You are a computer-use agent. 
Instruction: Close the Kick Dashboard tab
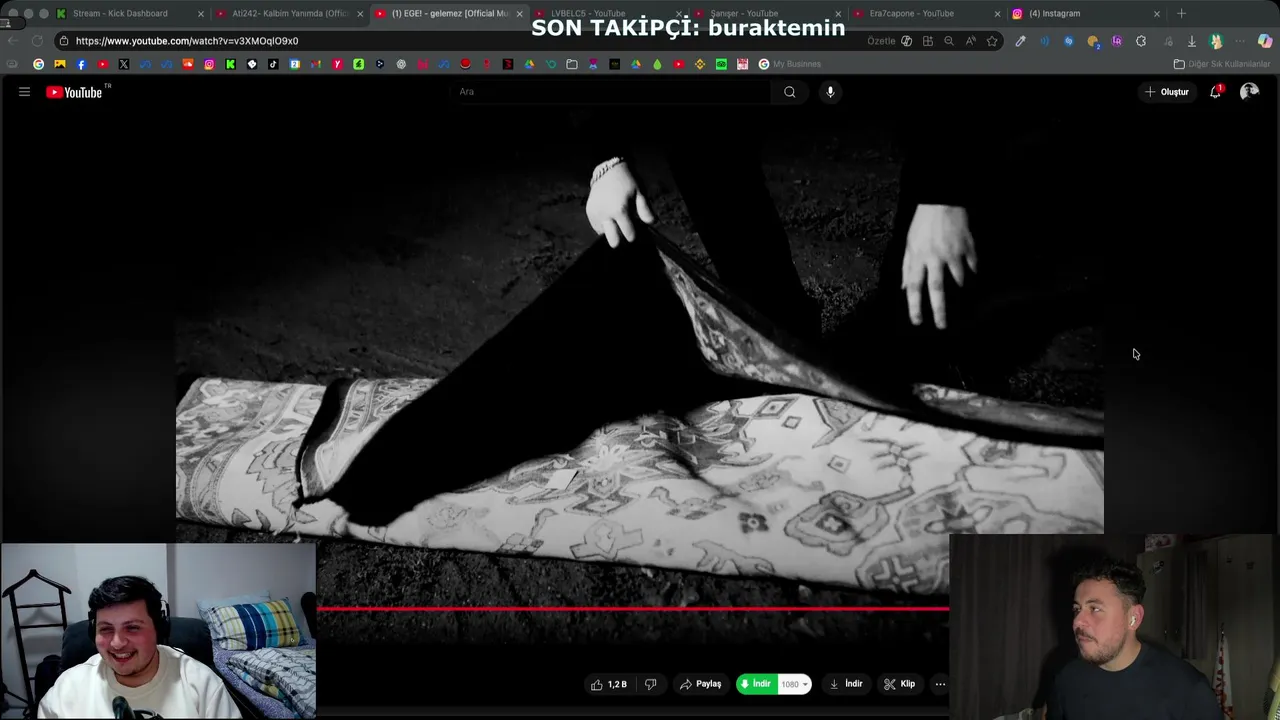pyautogui.click(x=201, y=13)
